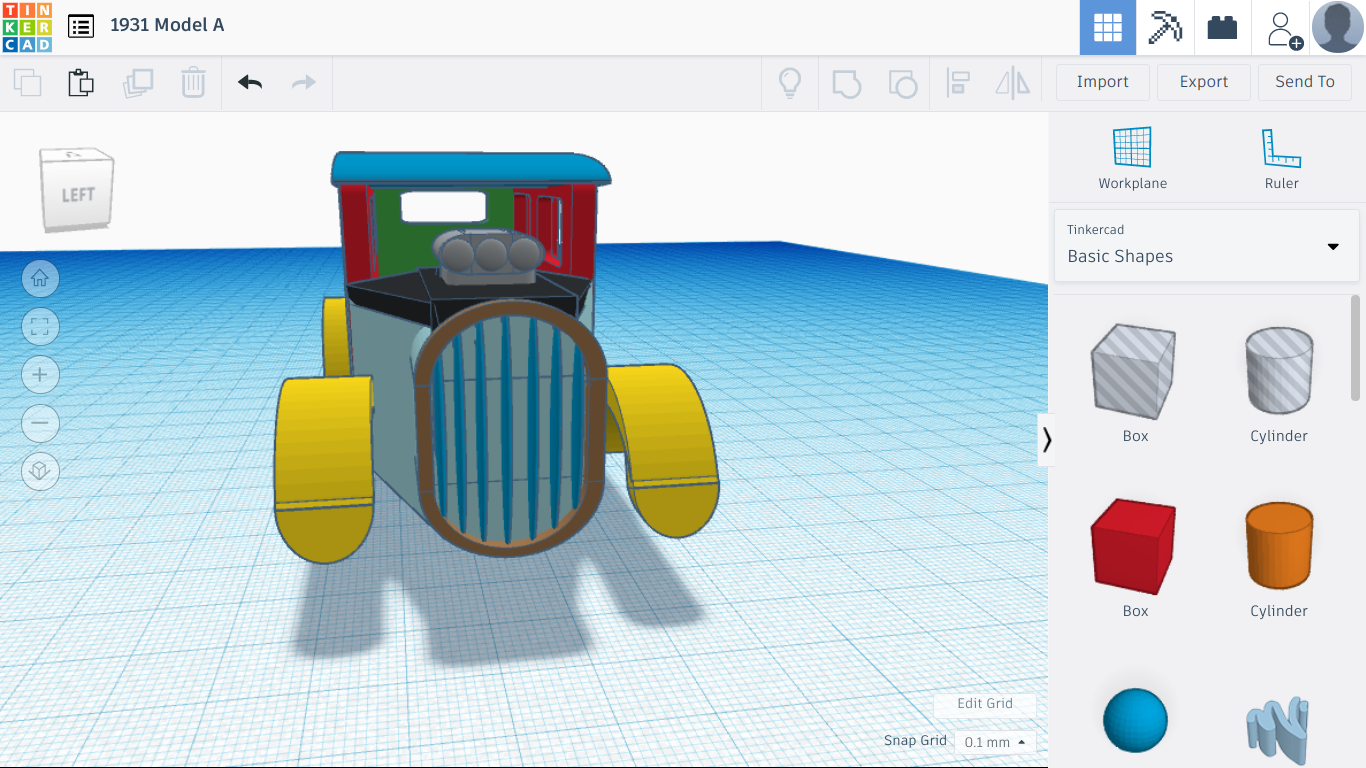Redo the last action
Screen dimensions: 1366x768
[304, 82]
